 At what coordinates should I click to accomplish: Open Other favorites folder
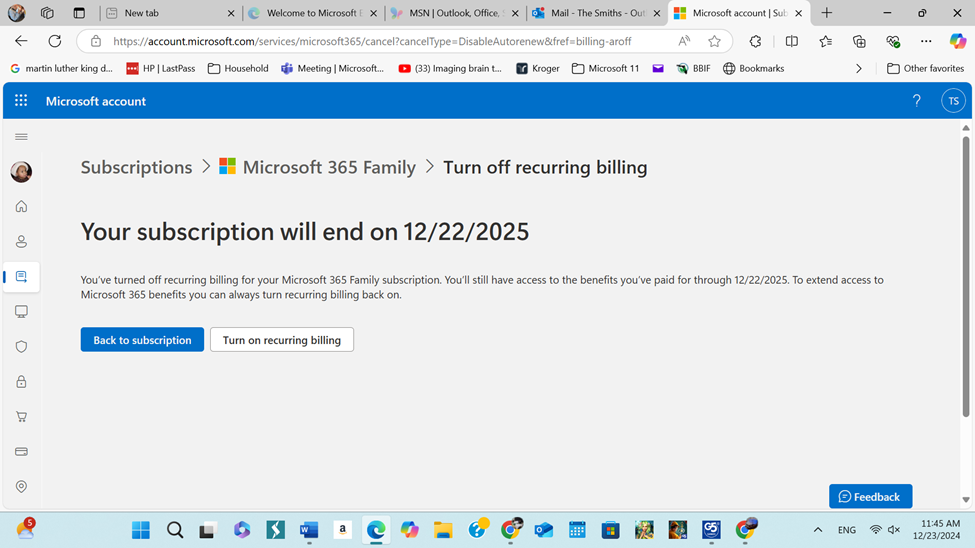point(925,68)
